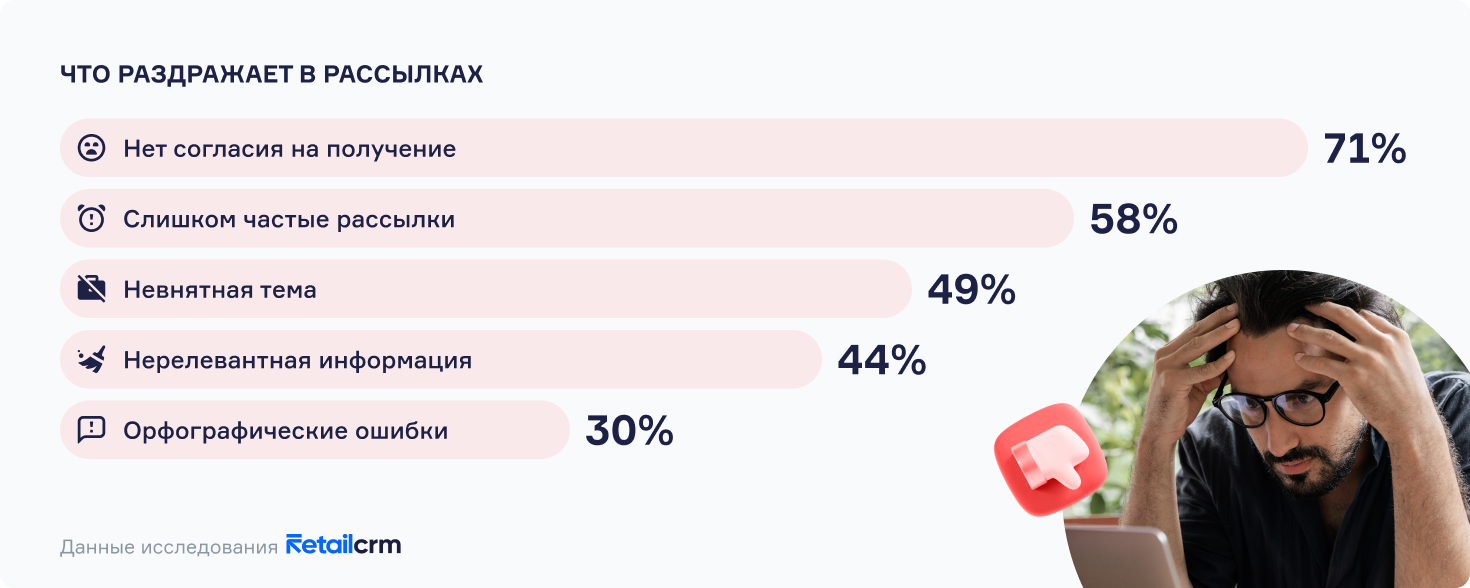This screenshot has height=588, width=1470.
Task: Select the 'Слишком частые рассылки' label
Action: click(x=289, y=219)
